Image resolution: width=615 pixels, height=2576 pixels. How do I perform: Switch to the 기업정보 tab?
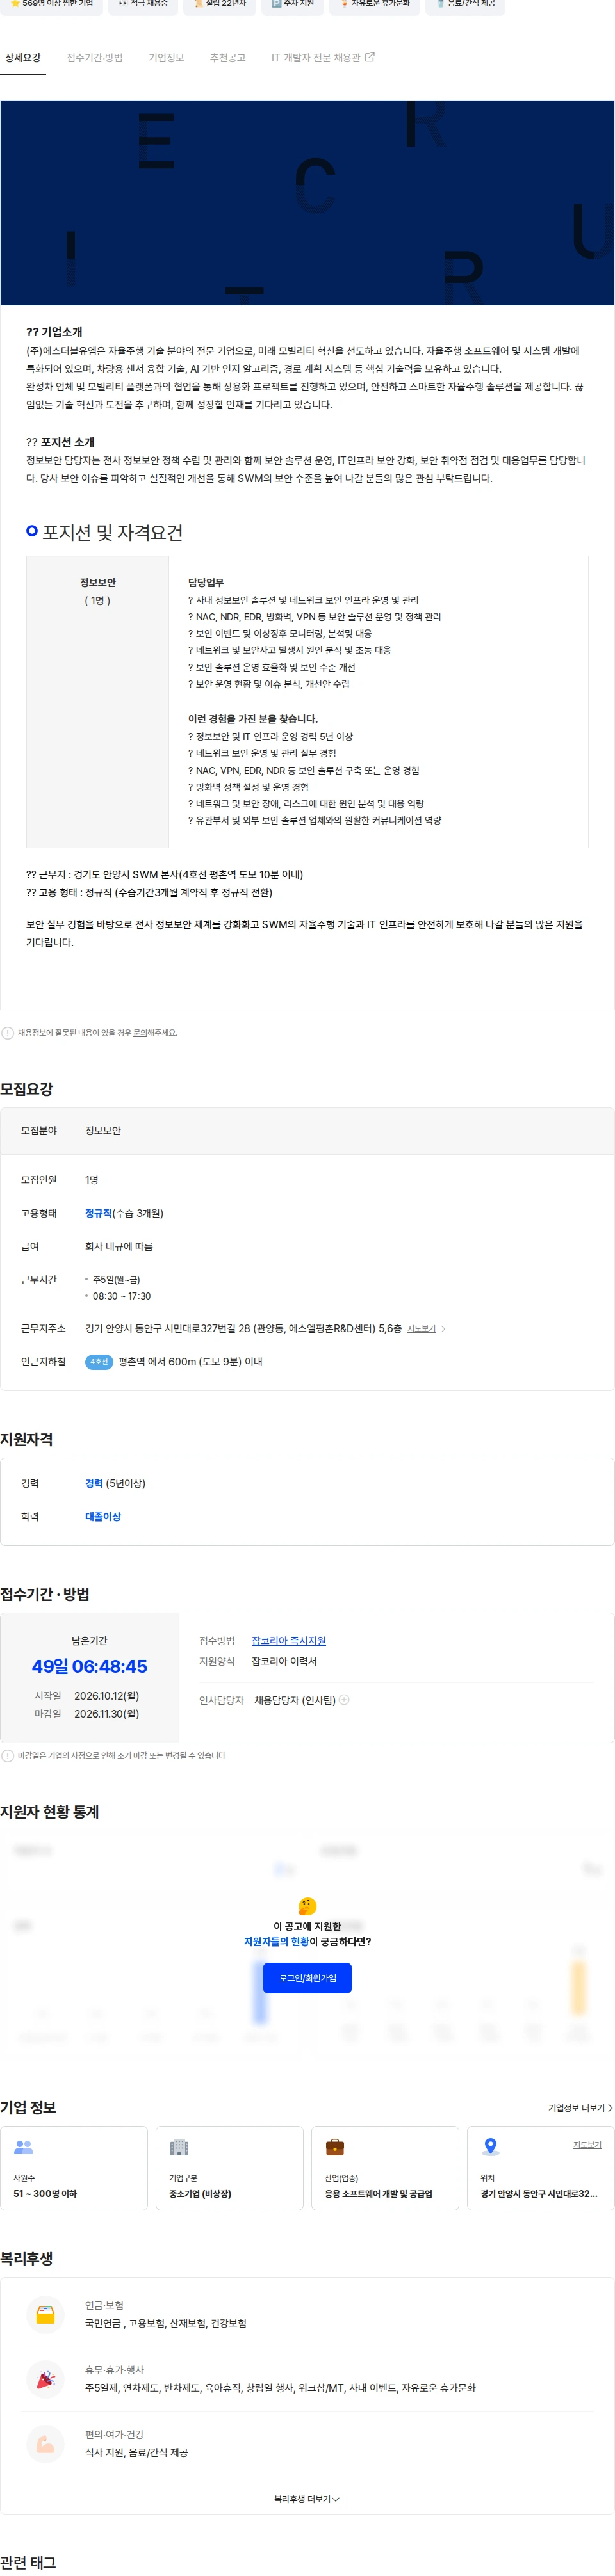pyautogui.click(x=166, y=58)
